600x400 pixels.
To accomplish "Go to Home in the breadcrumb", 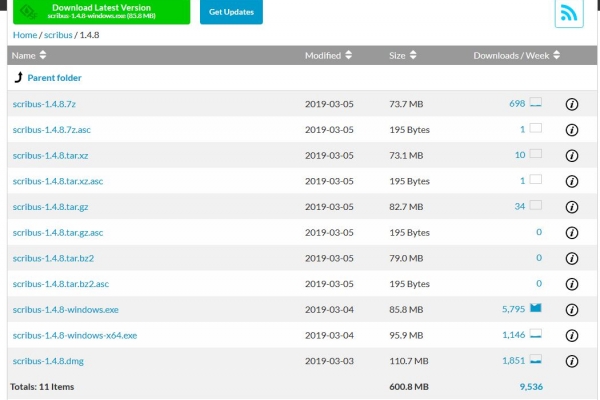I will point(25,35).
